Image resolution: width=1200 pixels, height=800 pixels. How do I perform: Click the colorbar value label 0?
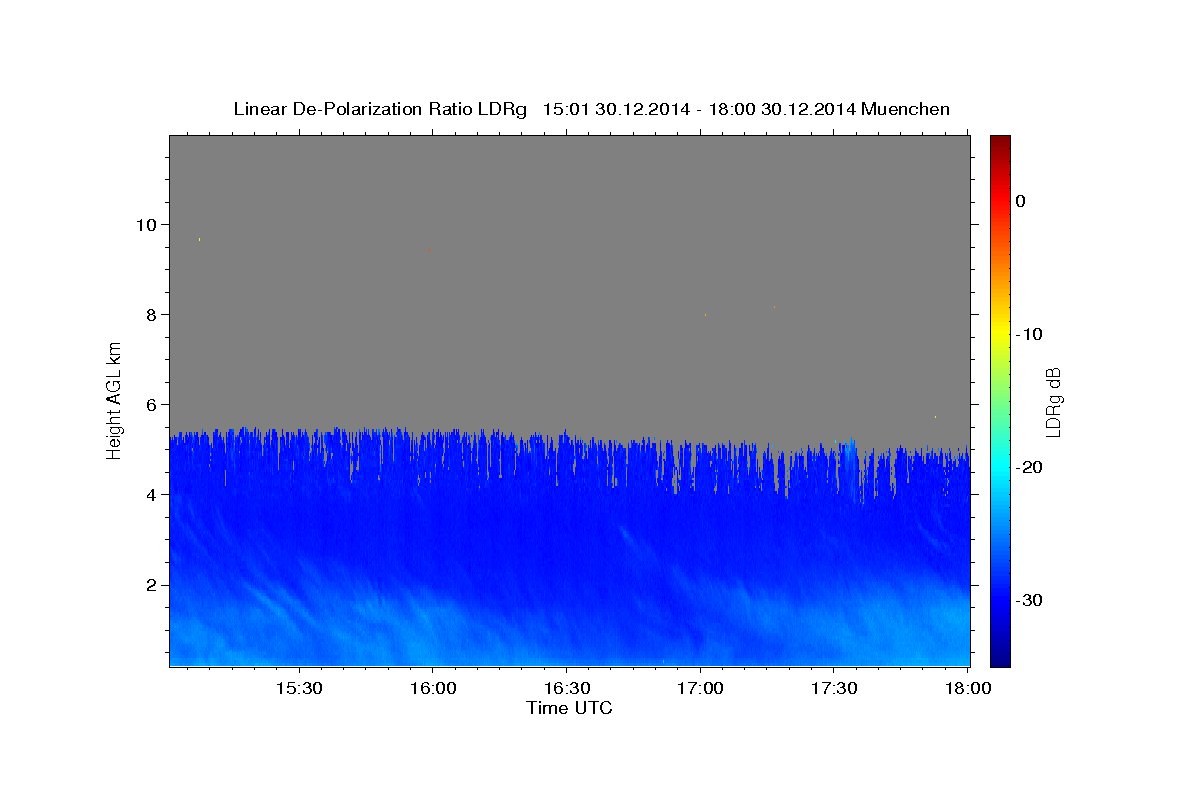pos(1020,201)
